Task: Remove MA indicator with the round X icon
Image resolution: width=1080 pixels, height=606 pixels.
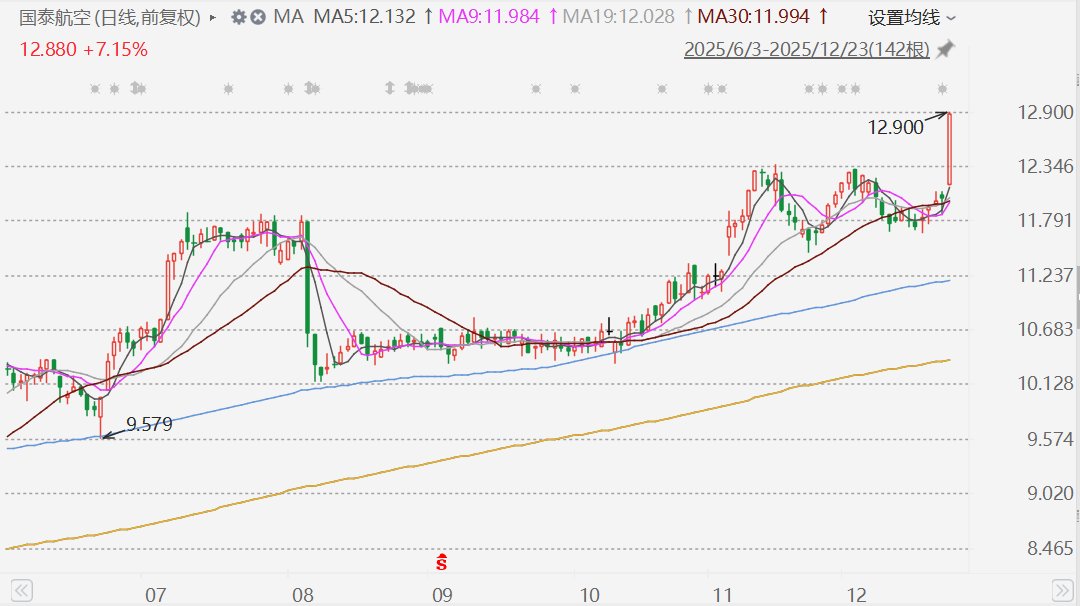Action: pyautogui.click(x=258, y=17)
